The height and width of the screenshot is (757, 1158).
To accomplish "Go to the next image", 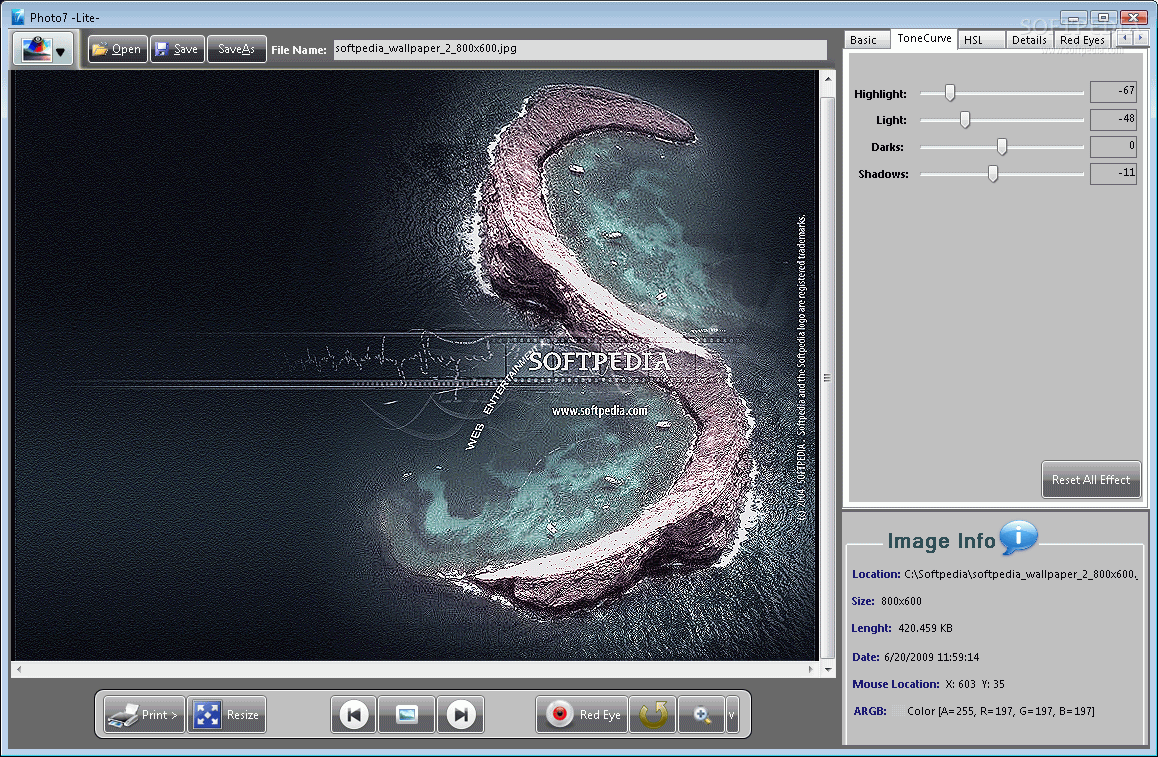I will [461, 714].
